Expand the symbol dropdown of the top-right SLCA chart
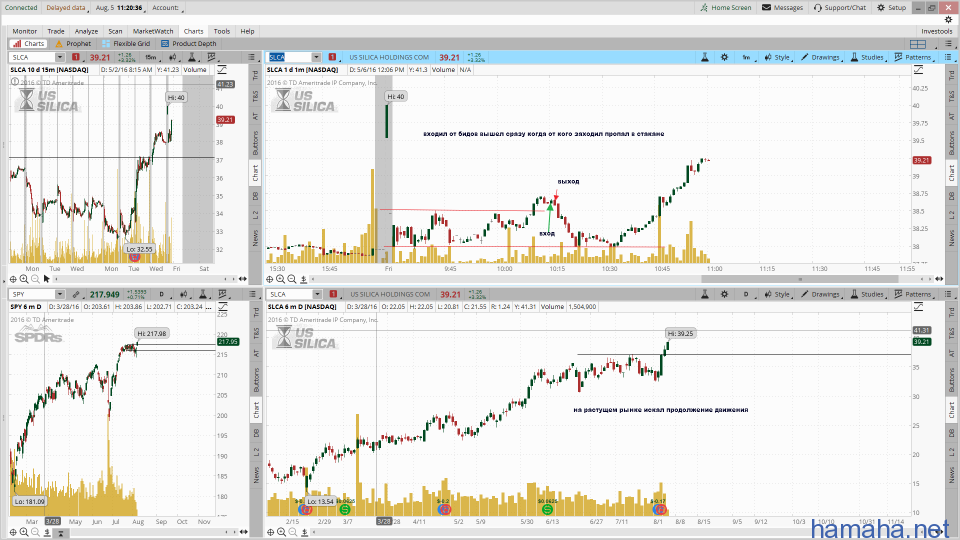The width and height of the screenshot is (960, 540). click(316, 57)
